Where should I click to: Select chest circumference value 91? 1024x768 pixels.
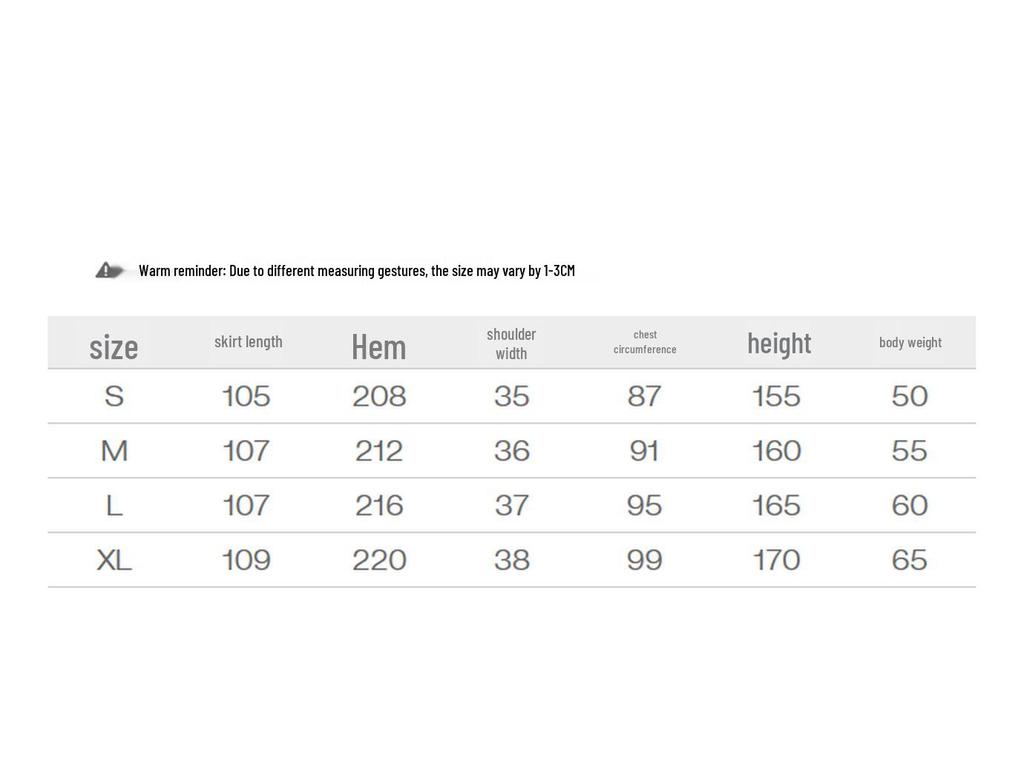tap(645, 451)
